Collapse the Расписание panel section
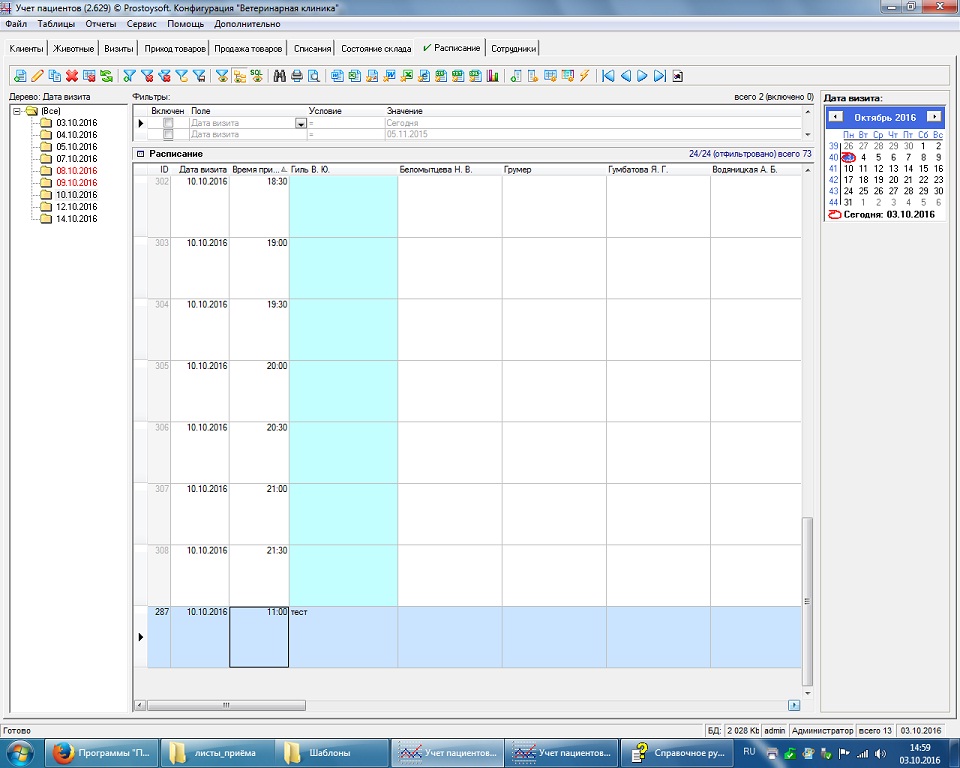 point(139,155)
